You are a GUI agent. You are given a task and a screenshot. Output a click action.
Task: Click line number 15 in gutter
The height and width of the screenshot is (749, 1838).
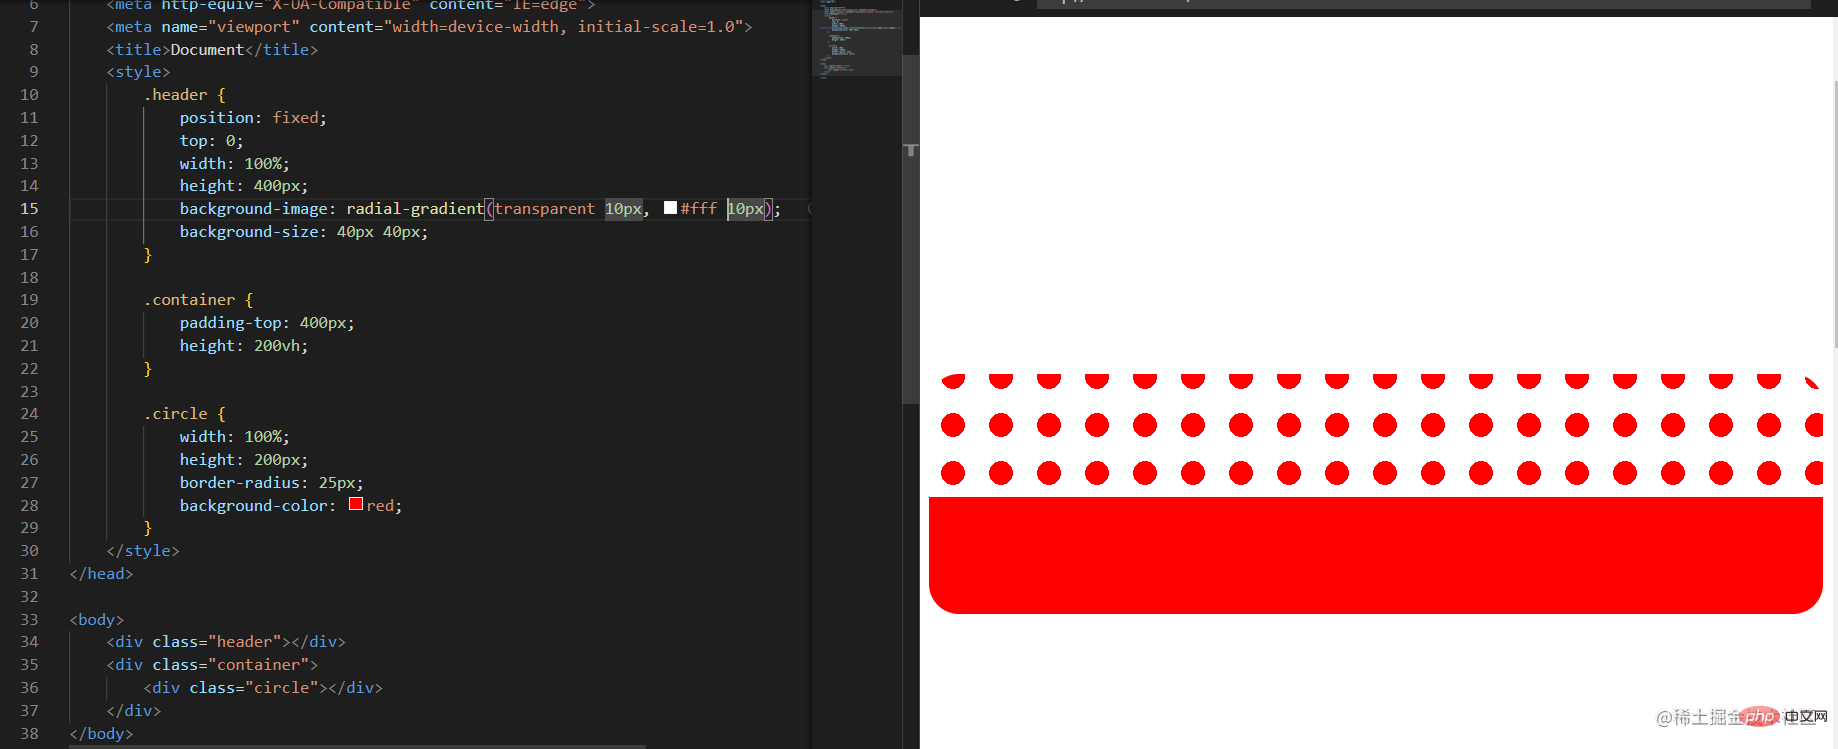(29, 208)
